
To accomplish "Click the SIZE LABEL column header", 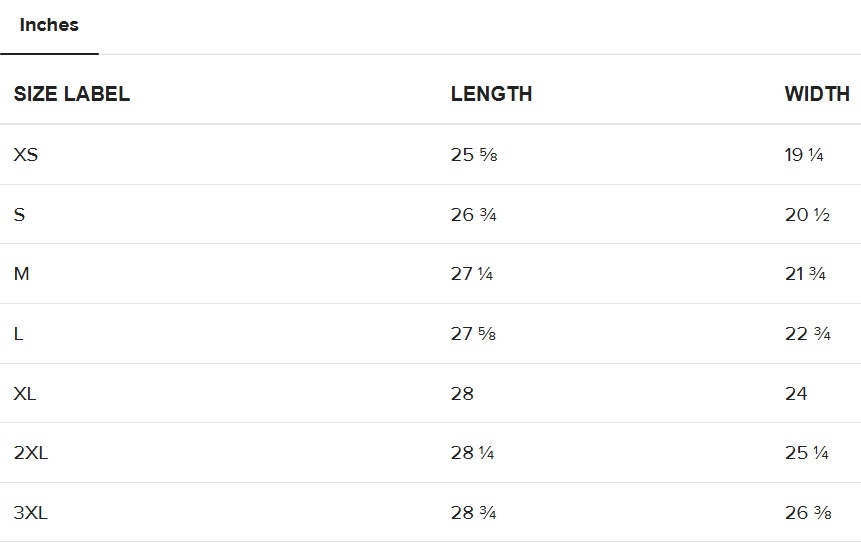I will 72,95.
